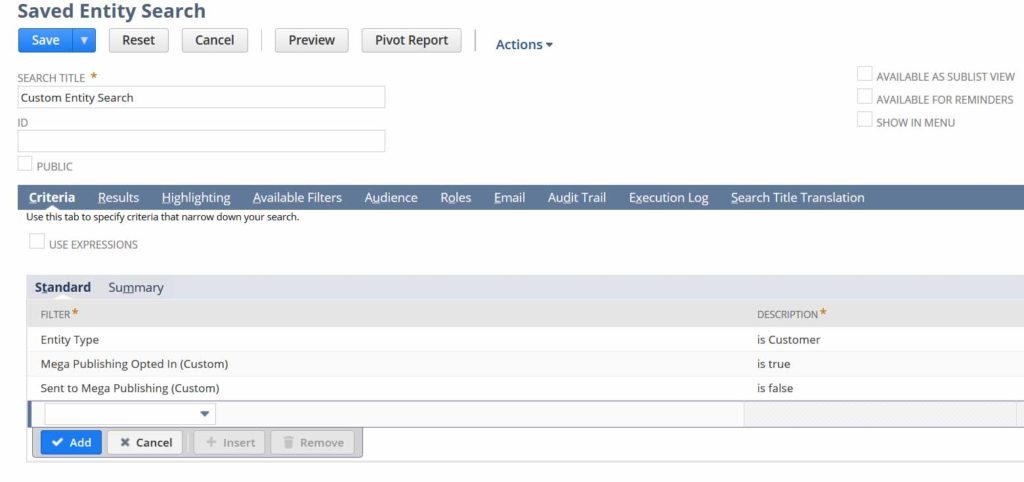Switch to the Results tab
Viewport: 1024px width, 482px height.
pyautogui.click(x=118, y=198)
